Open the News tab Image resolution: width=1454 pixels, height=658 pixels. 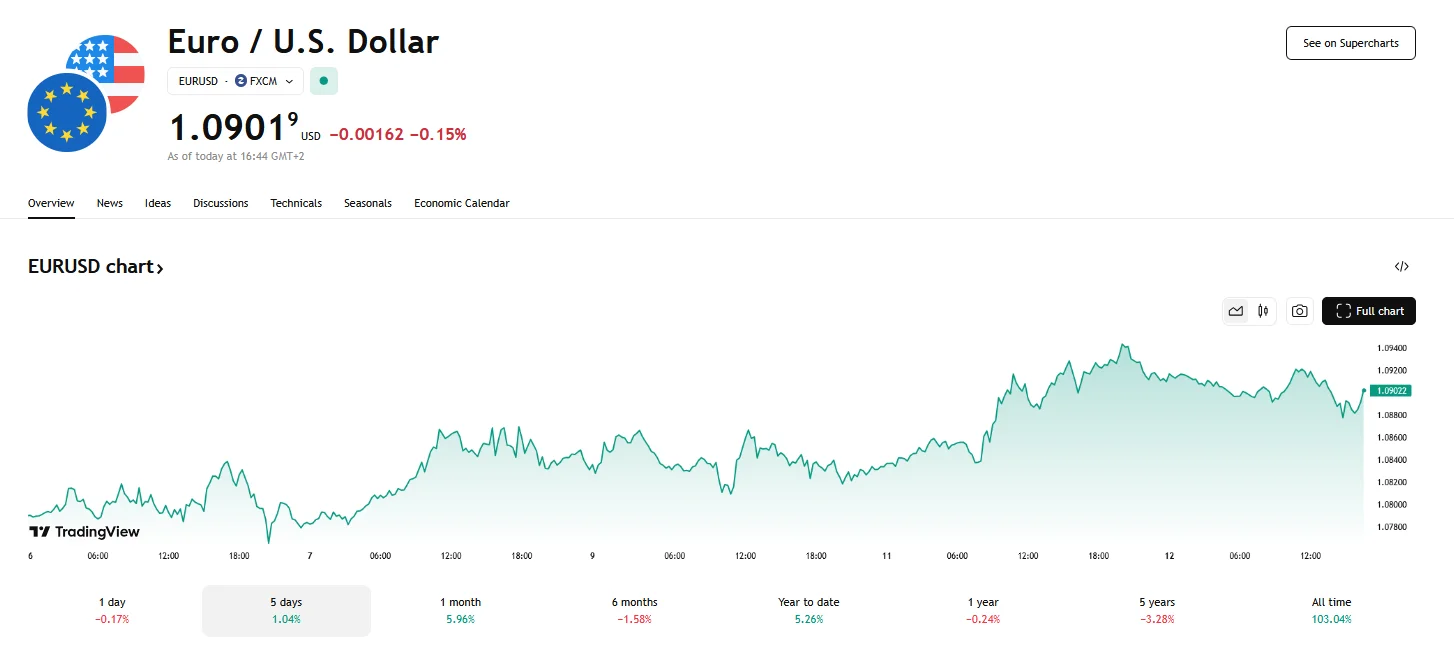(110, 203)
